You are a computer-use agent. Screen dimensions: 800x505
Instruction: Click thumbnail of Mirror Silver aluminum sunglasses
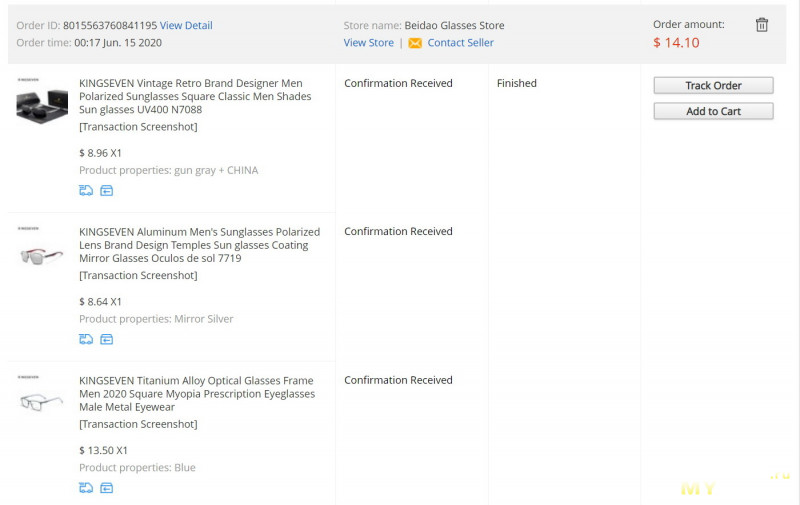[x=42, y=251]
